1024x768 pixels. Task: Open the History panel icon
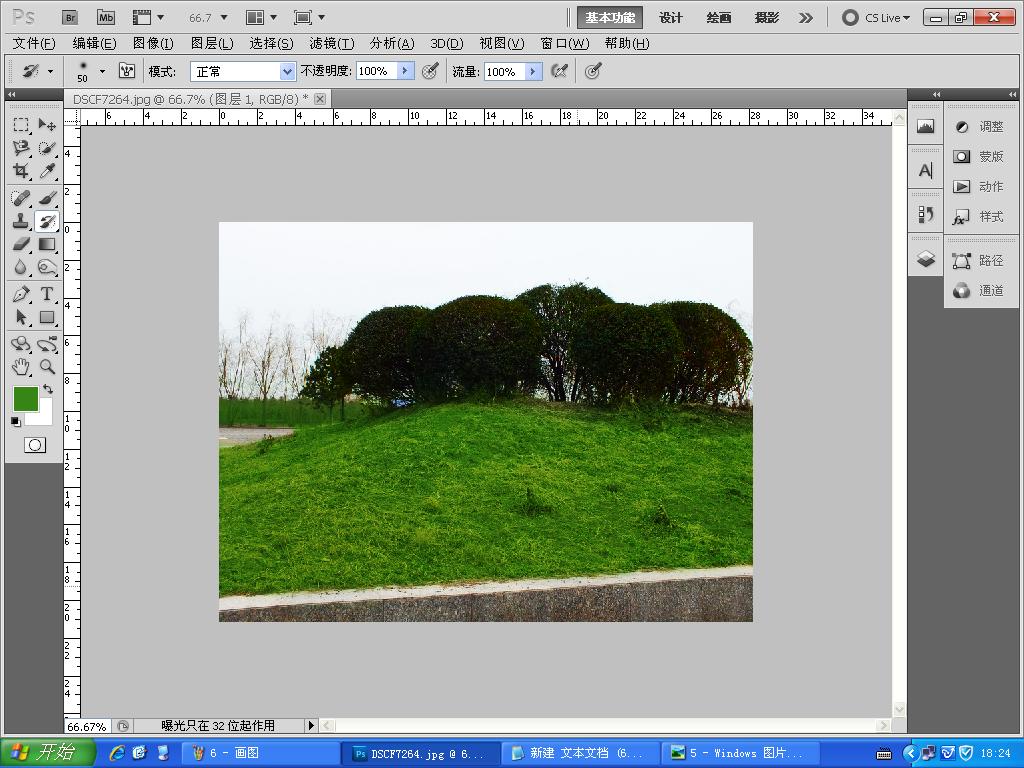coord(925,214)
